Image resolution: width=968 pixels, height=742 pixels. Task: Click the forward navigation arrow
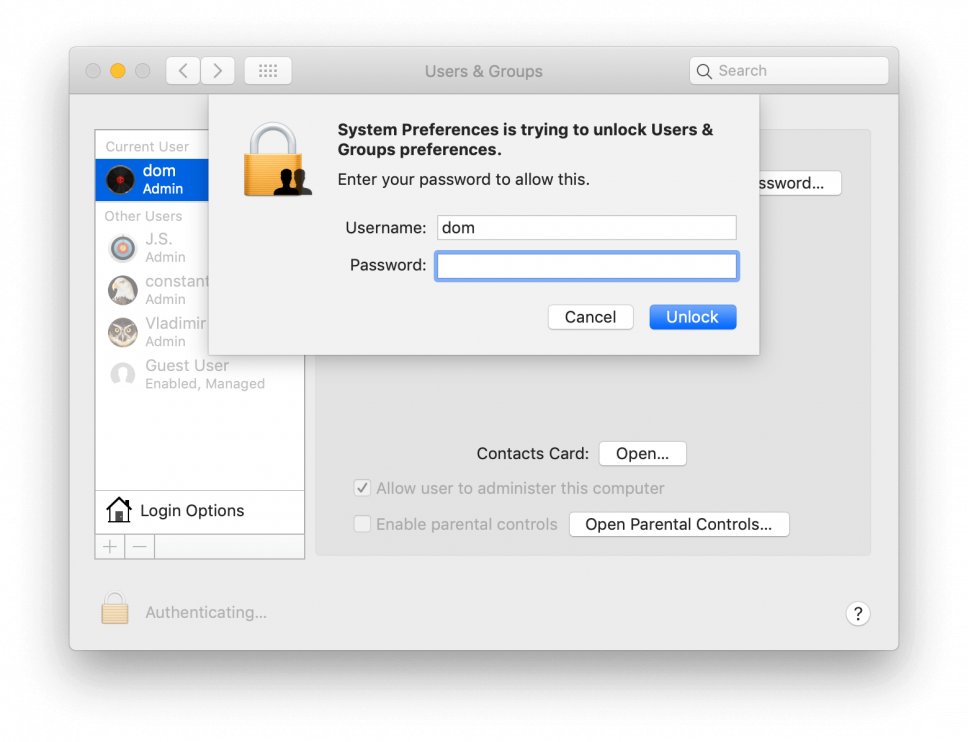coord(218,70)
